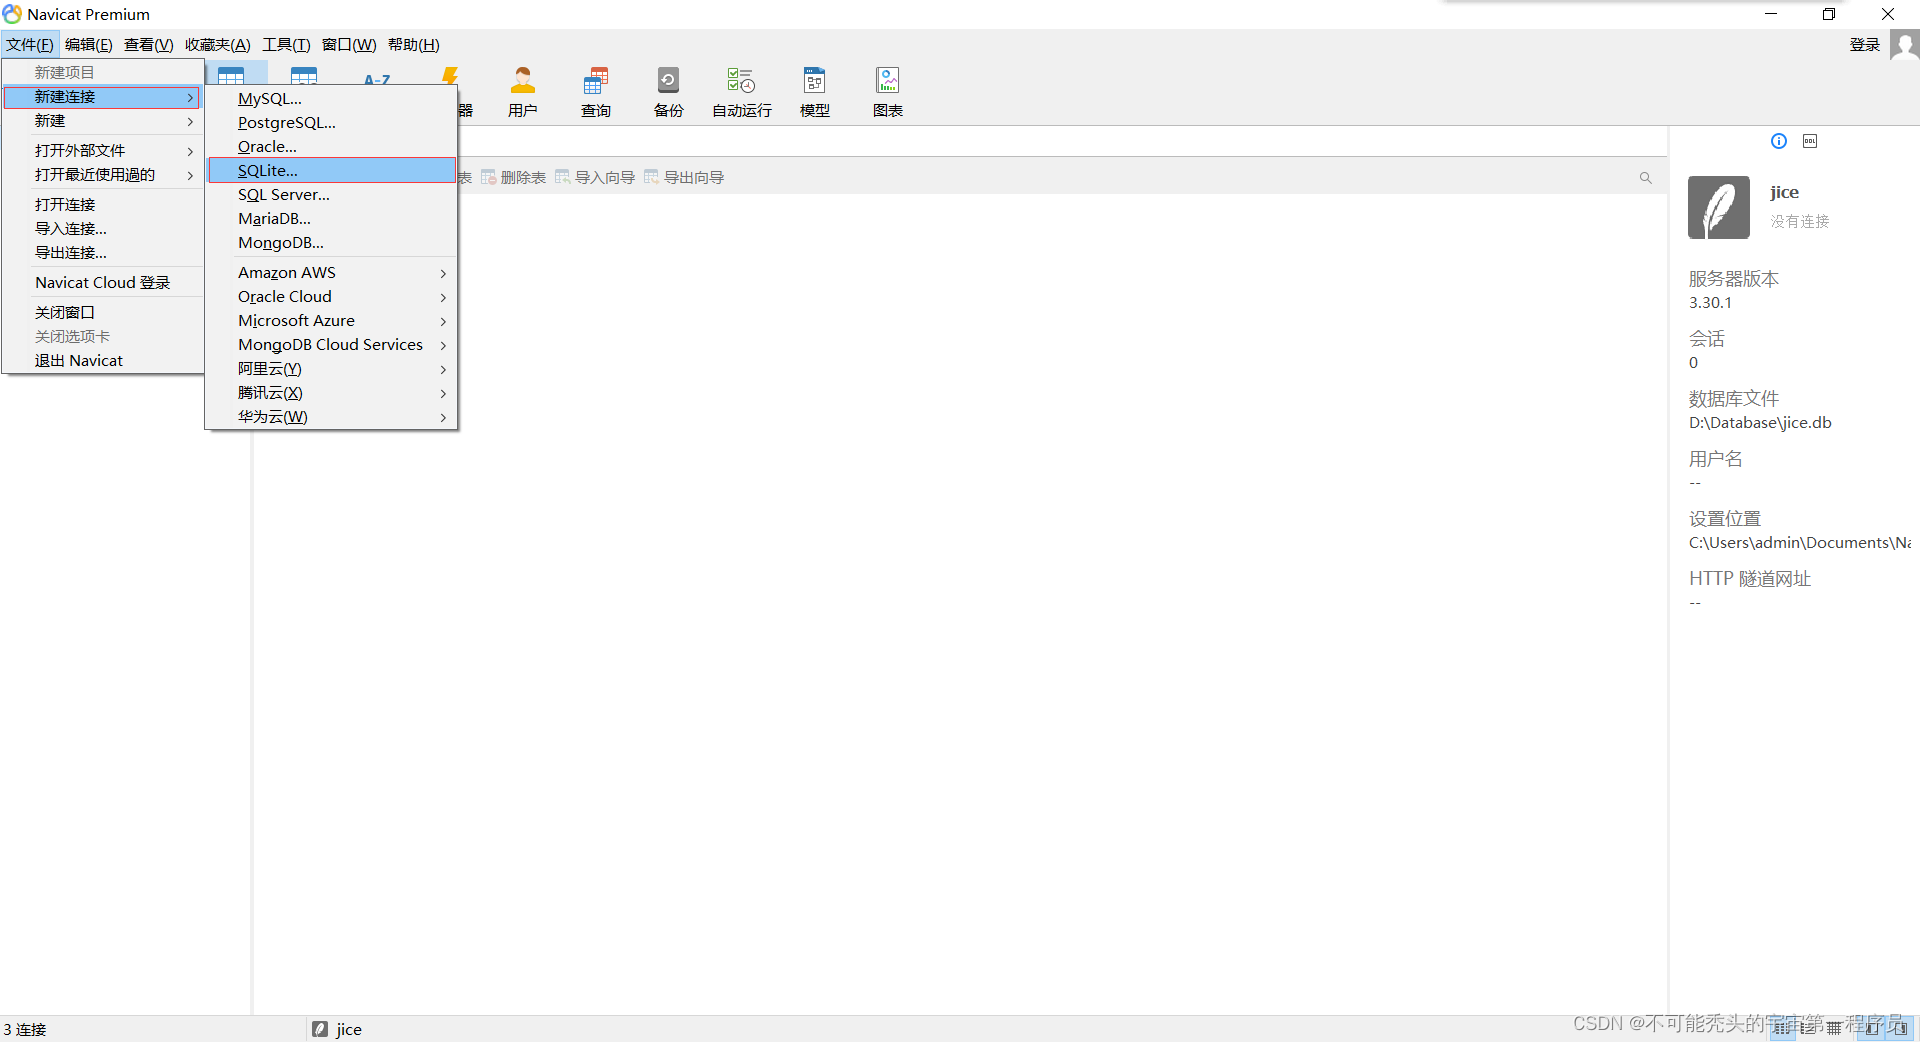Image resolution: width=1920 pixels, height=1042 pixels.
Task: Expand the 新建连接 submenu entry
Action: pyautogui.click(x=102, y=97)
